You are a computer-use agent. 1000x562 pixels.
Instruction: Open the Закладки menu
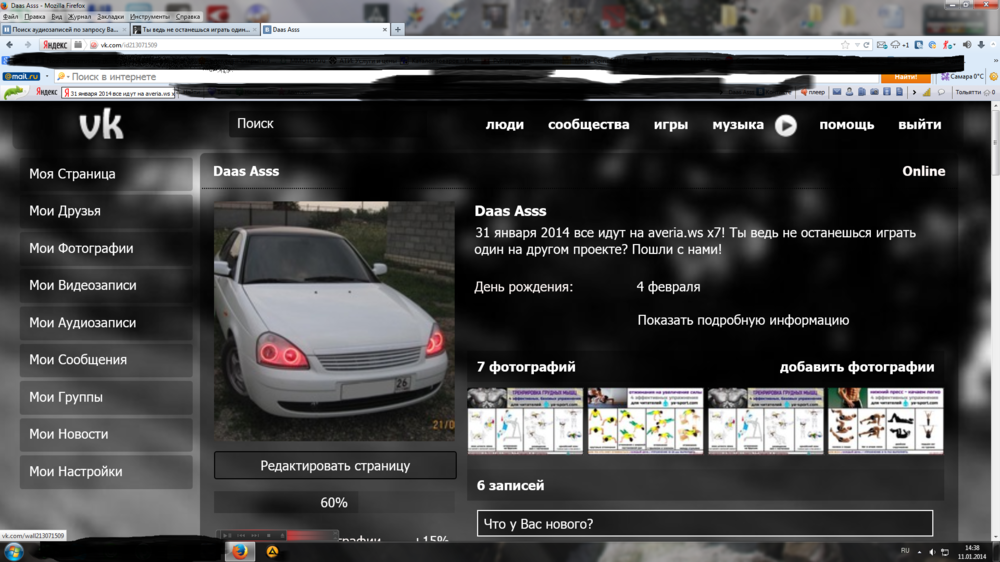point(111,17)
